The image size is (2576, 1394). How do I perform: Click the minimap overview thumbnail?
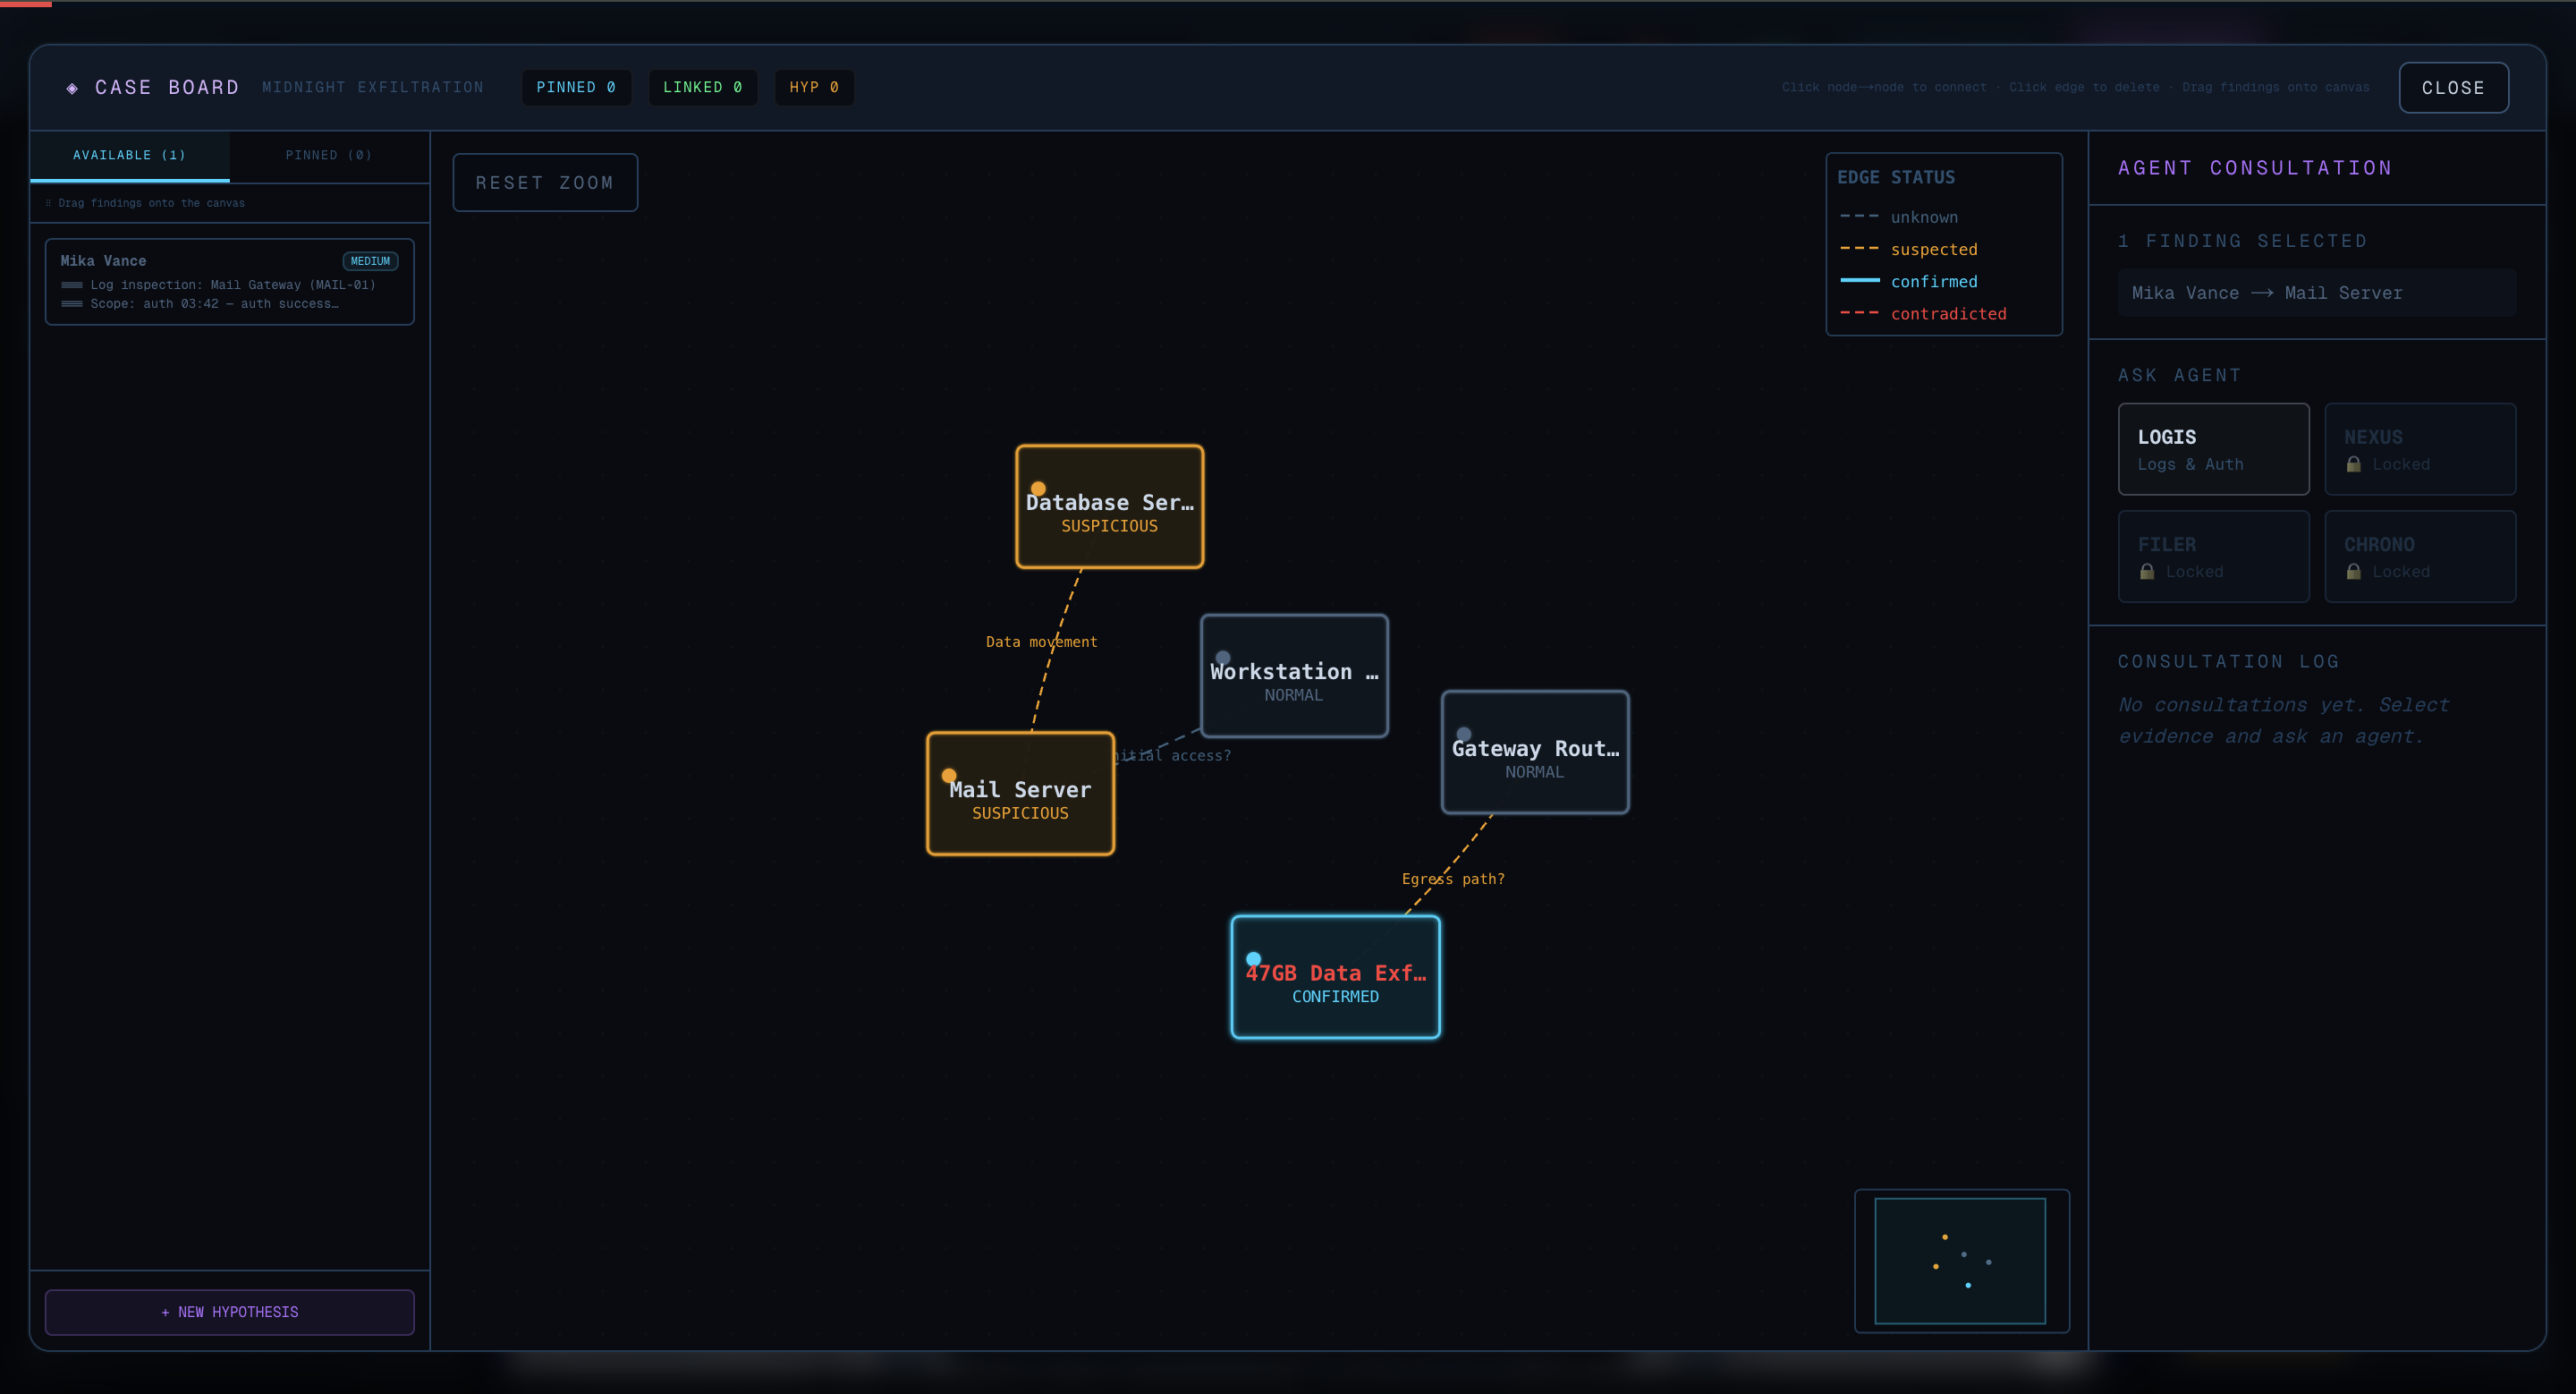[x=1960, y=1260]
